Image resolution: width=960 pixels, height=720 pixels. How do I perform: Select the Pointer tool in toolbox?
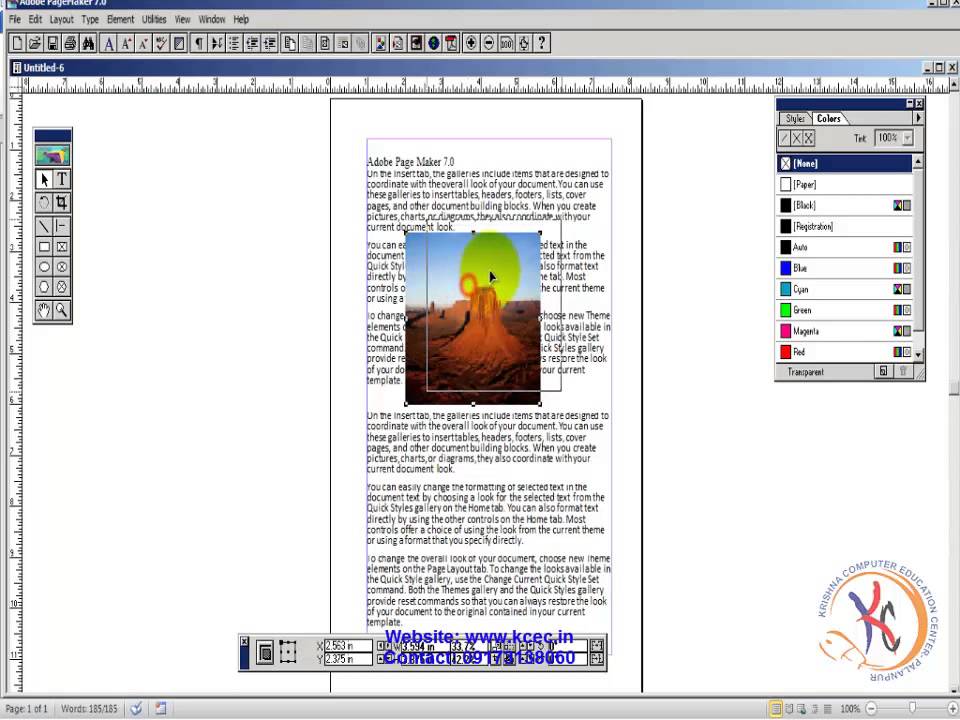[x=43, y=179]
